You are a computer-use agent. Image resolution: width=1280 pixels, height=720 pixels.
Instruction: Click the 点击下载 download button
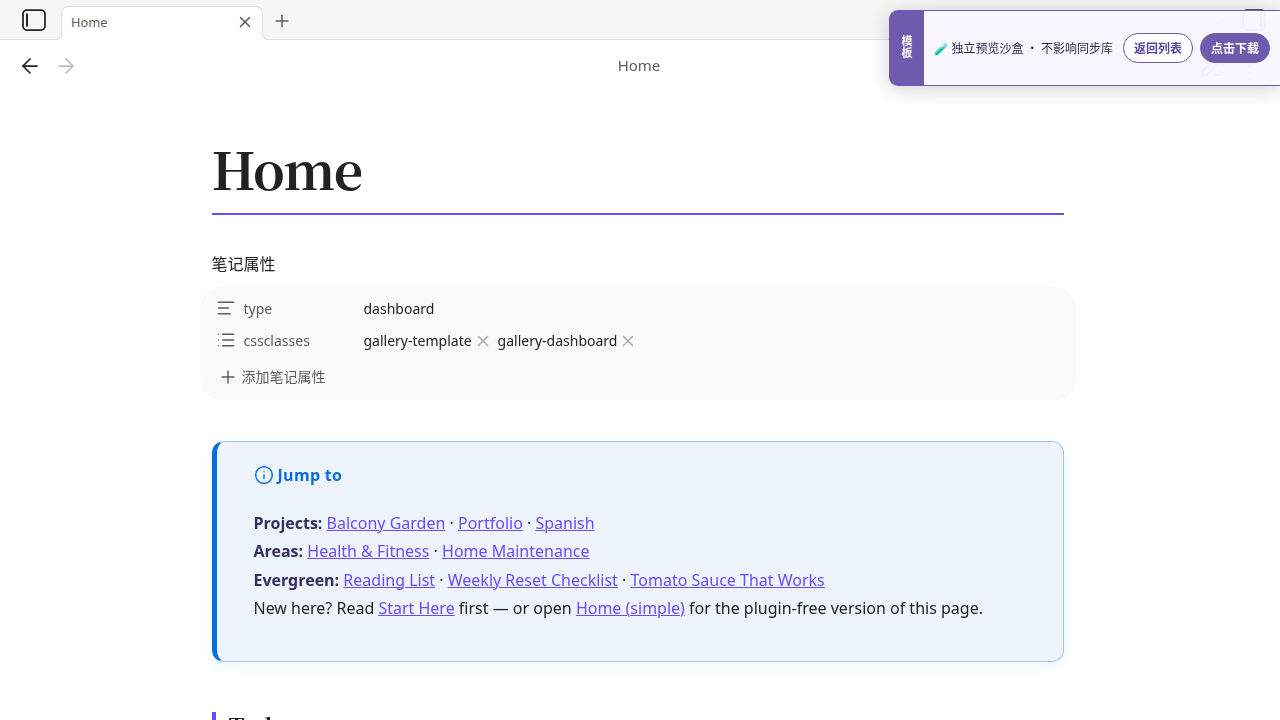click(x=1235, y=48)
